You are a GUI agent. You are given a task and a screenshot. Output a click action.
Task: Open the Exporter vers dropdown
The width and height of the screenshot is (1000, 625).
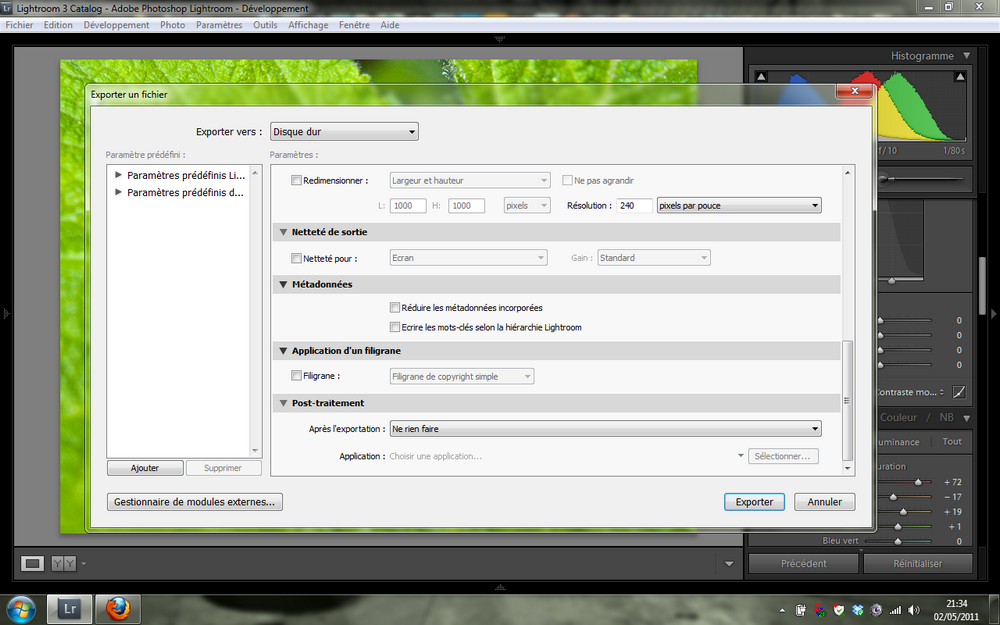[344, 132]
